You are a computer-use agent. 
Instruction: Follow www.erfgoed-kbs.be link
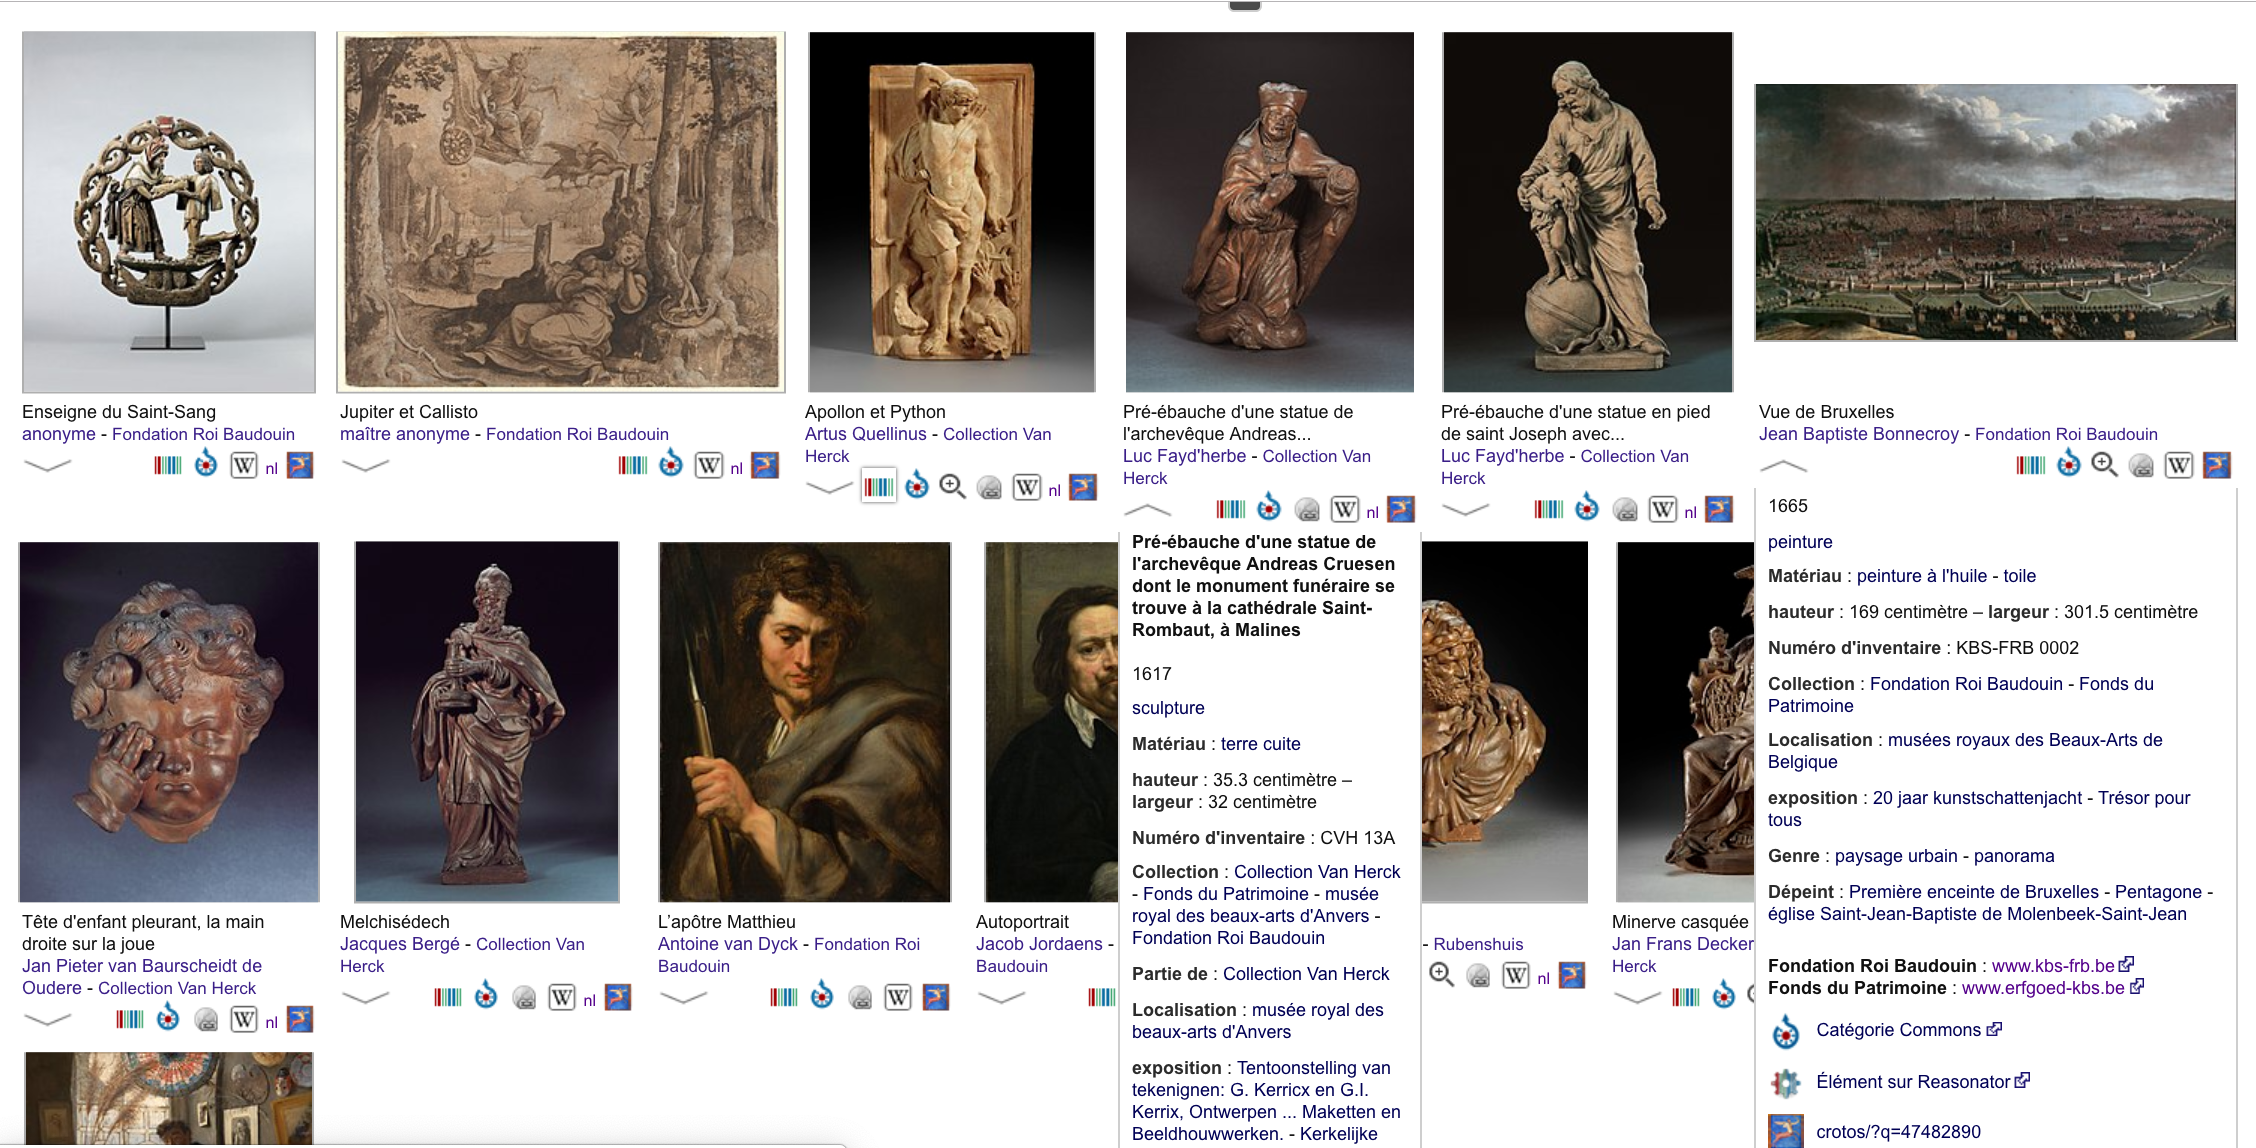click(x=2043, y=988)
